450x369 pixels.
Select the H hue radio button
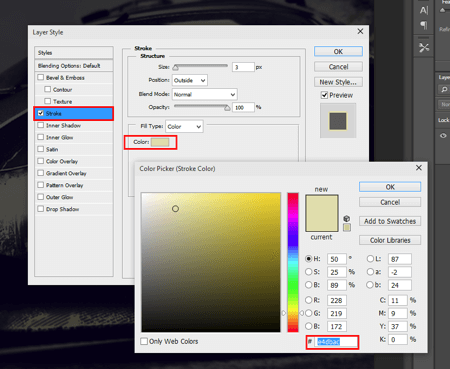(x=309, y=259)
